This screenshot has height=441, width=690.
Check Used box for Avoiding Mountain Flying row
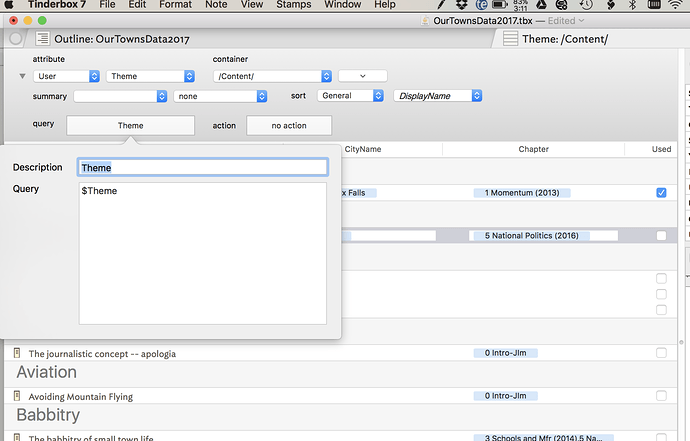point(661,396)
